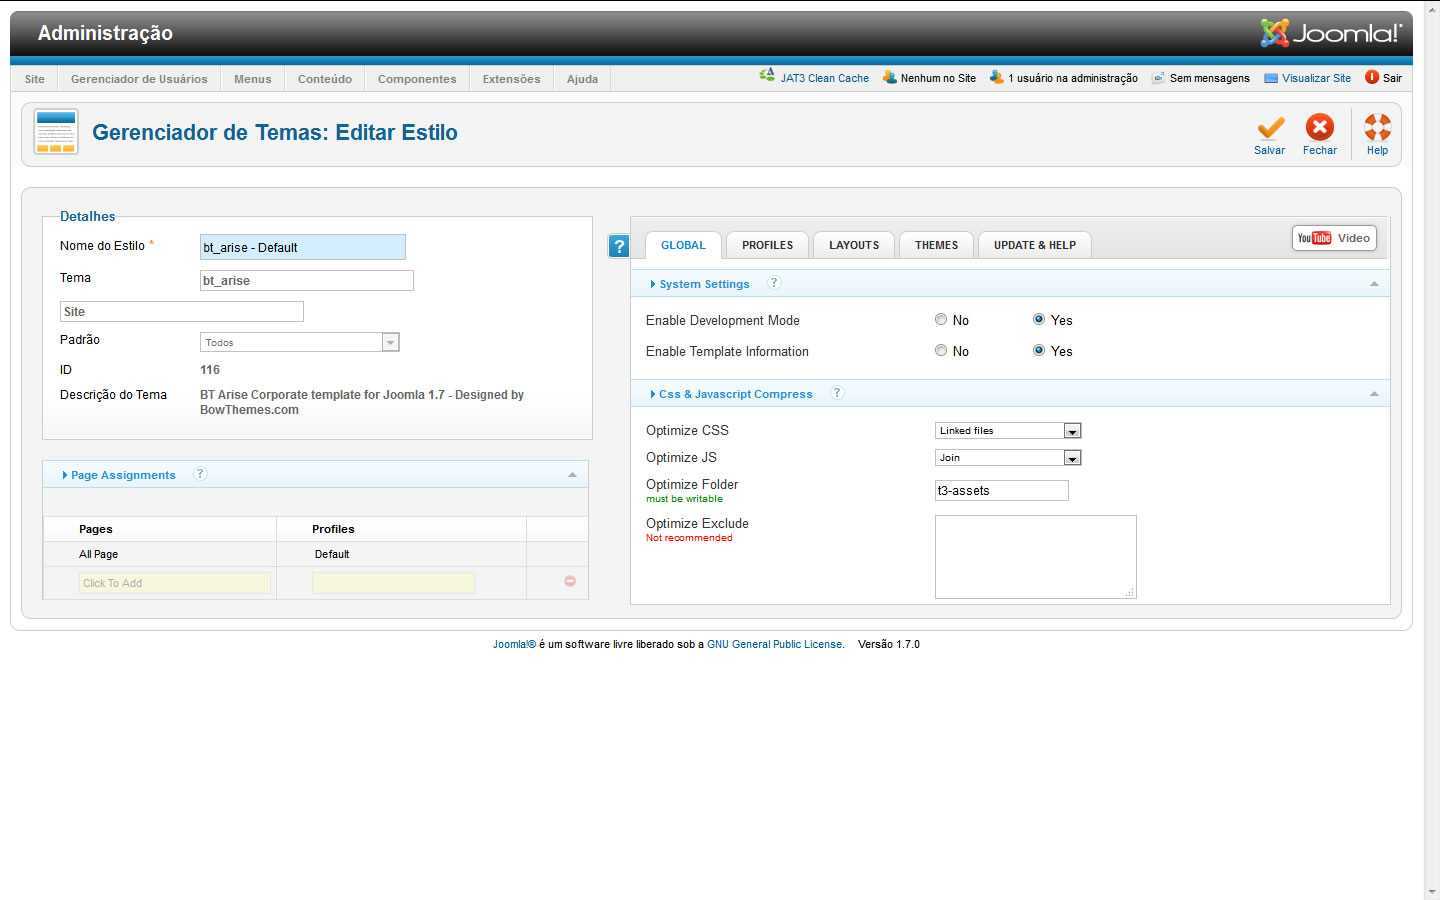Select No for Enable Template Information
1440x900 pixels.
[941, 351]
